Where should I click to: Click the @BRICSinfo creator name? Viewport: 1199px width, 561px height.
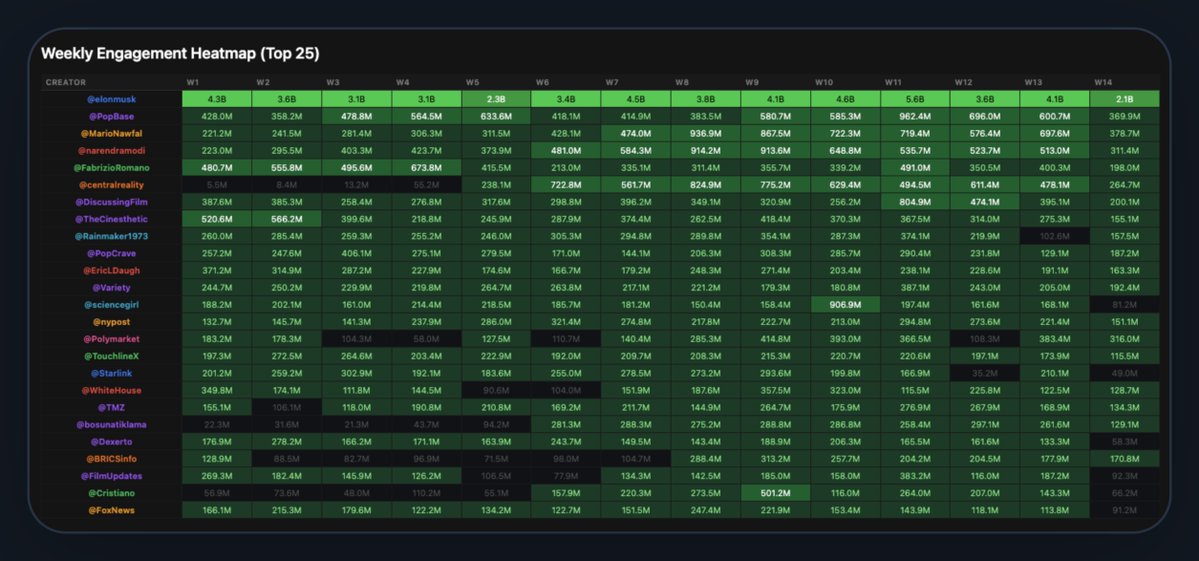click(112, 459)
